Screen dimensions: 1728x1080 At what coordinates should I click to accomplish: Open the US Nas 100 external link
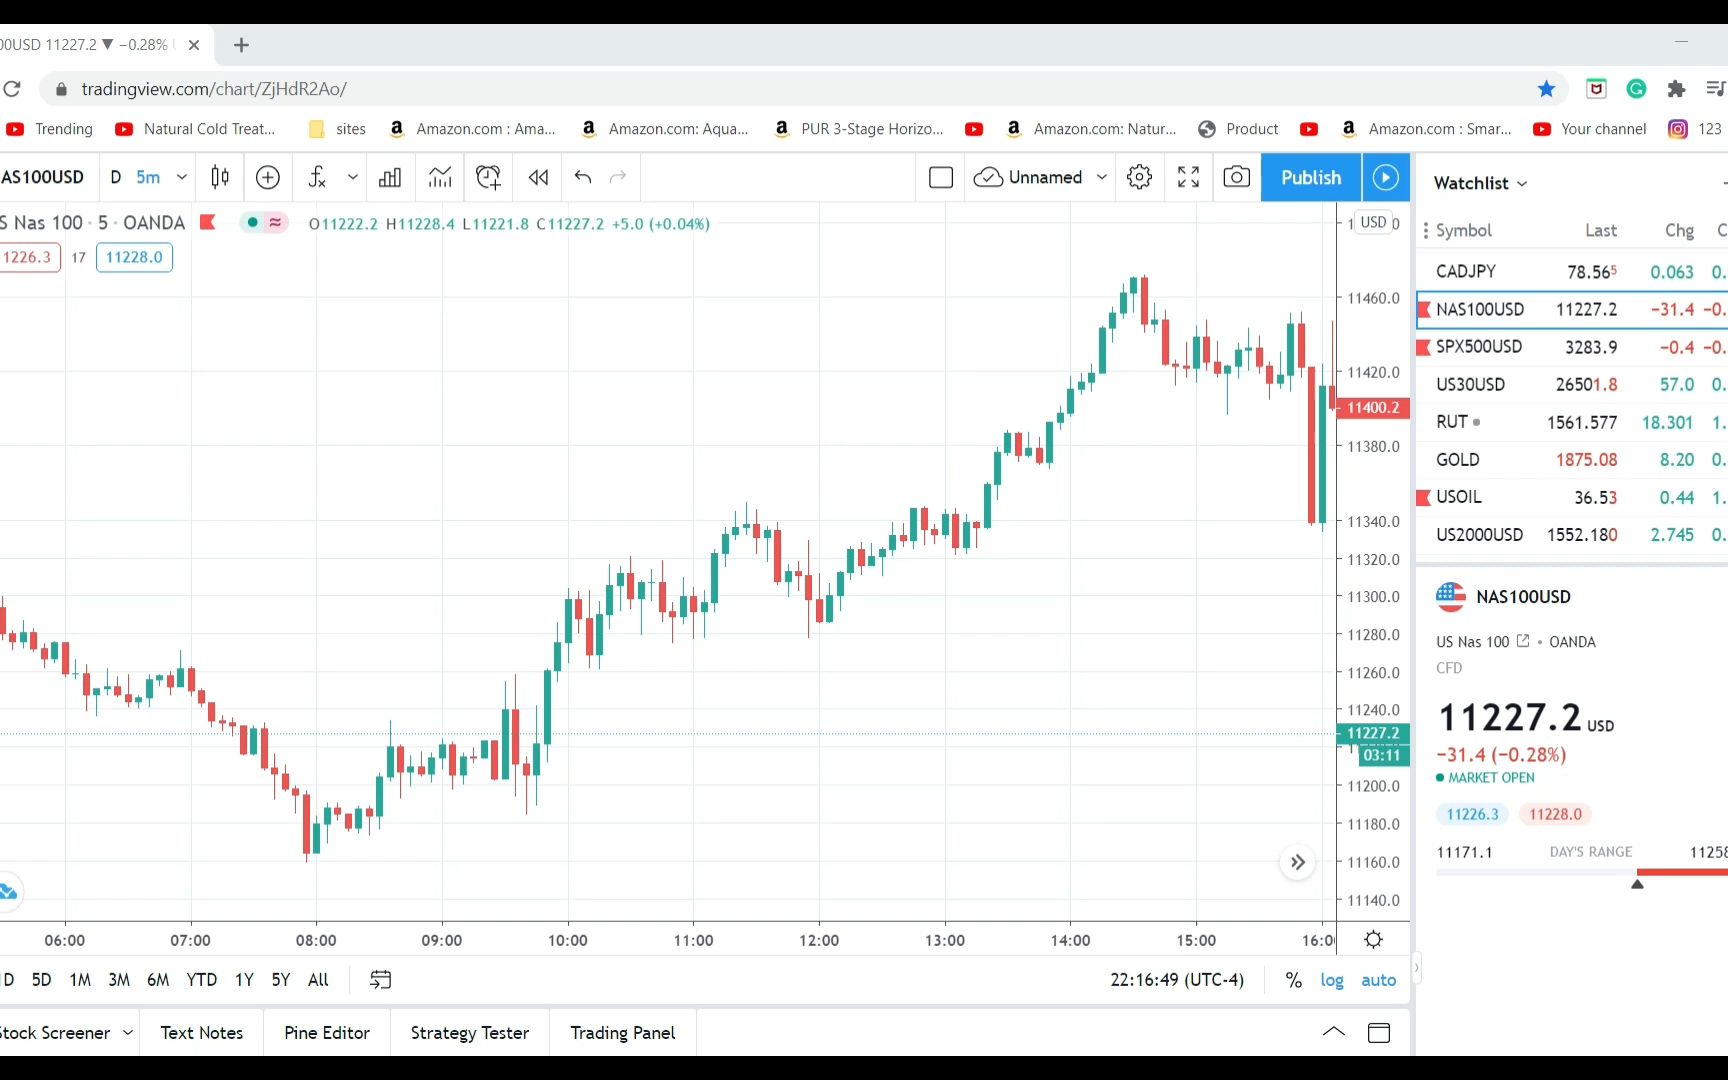tap(1523, 641)
